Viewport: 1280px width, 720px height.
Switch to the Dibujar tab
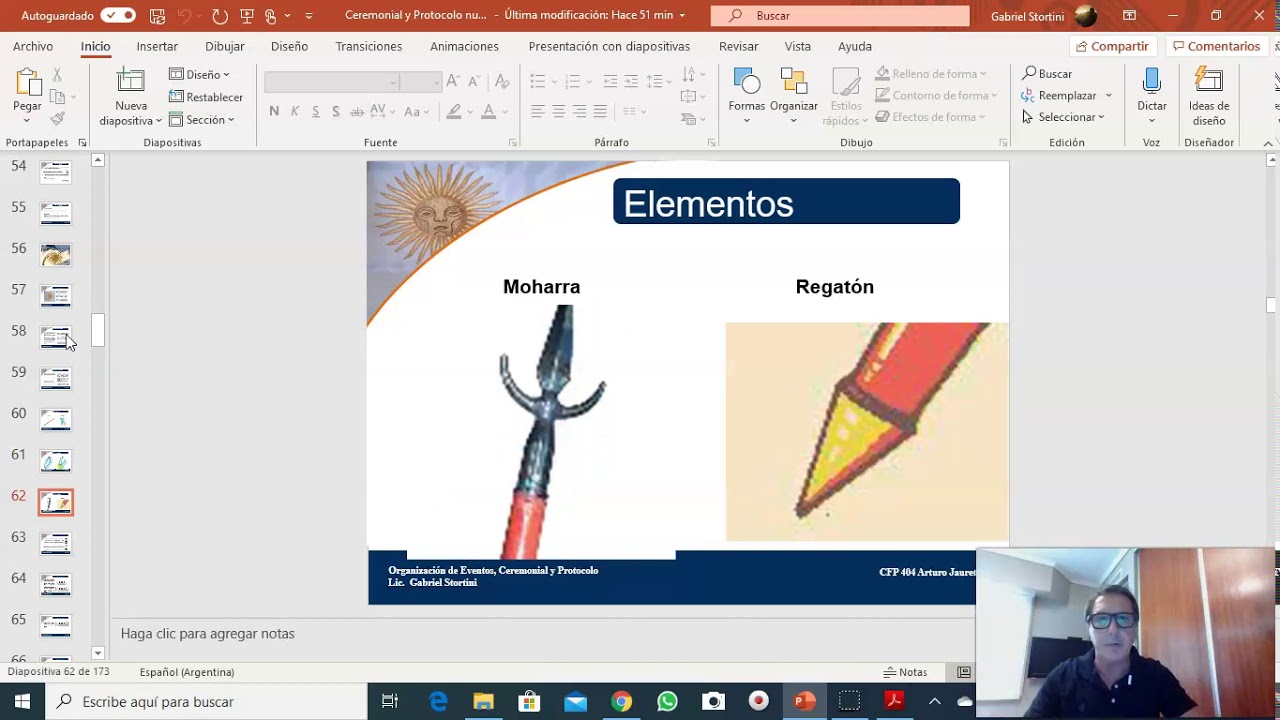(x=224, y=46)
